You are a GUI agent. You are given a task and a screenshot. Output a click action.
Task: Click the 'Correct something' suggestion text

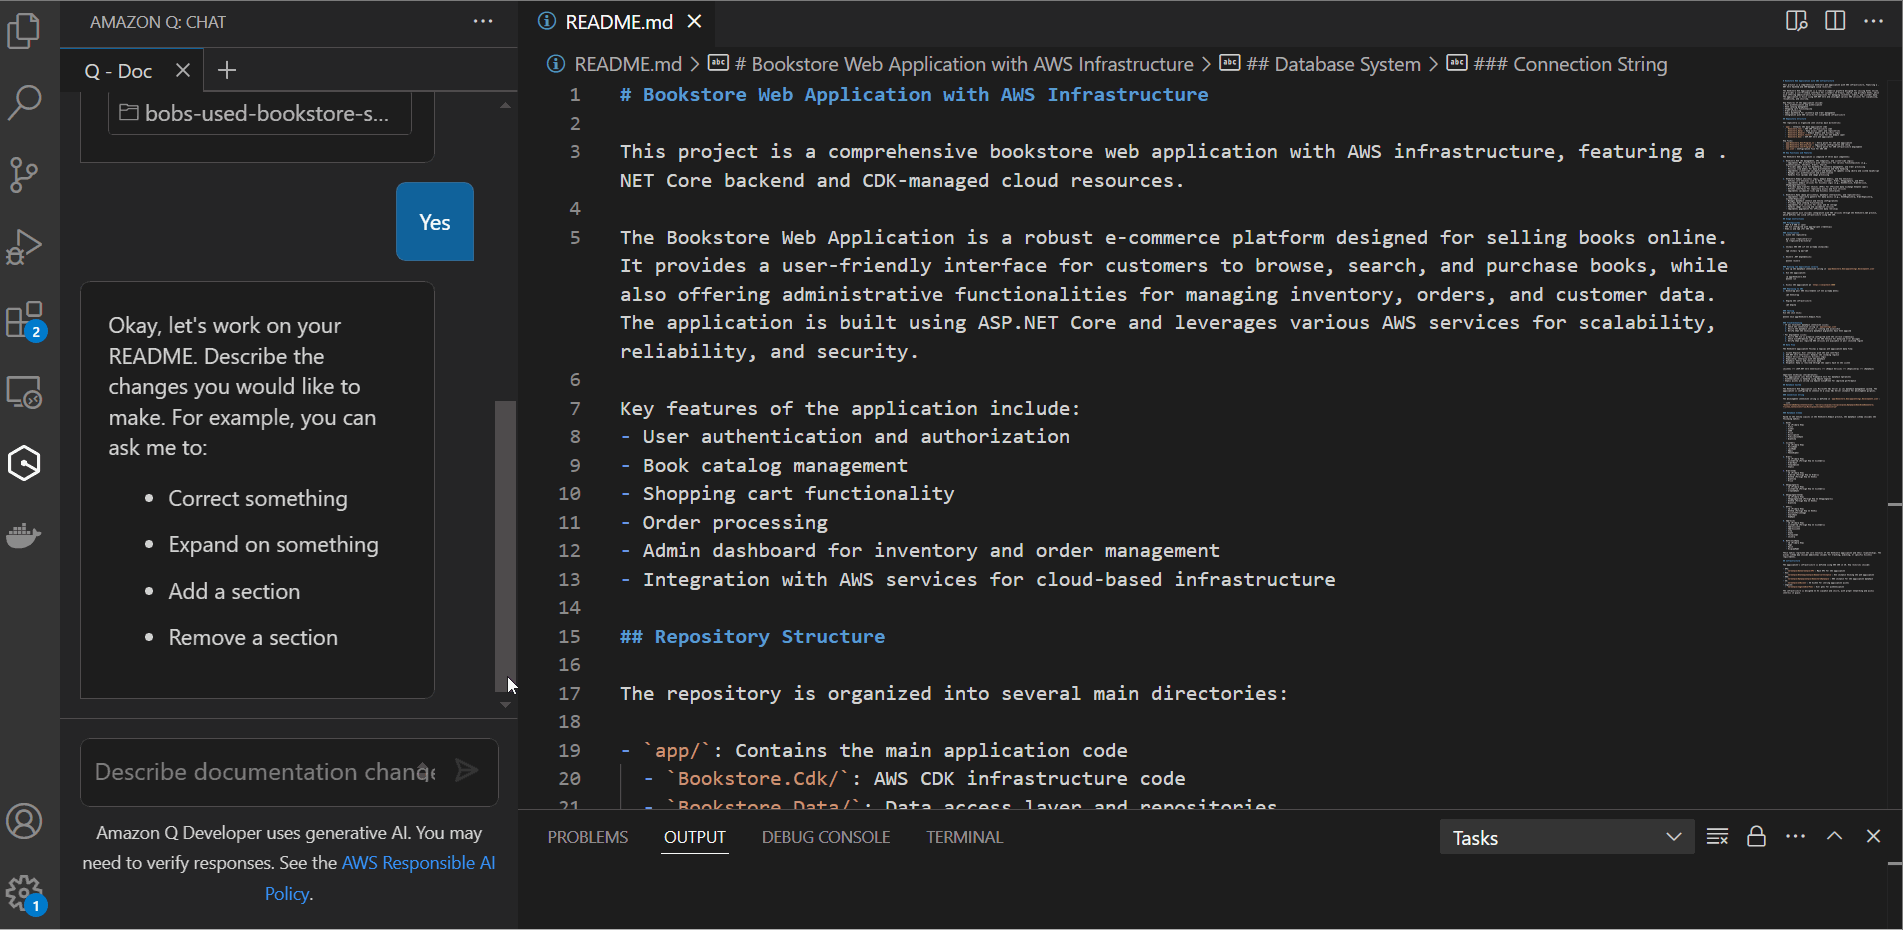click(x=258, y=498)
